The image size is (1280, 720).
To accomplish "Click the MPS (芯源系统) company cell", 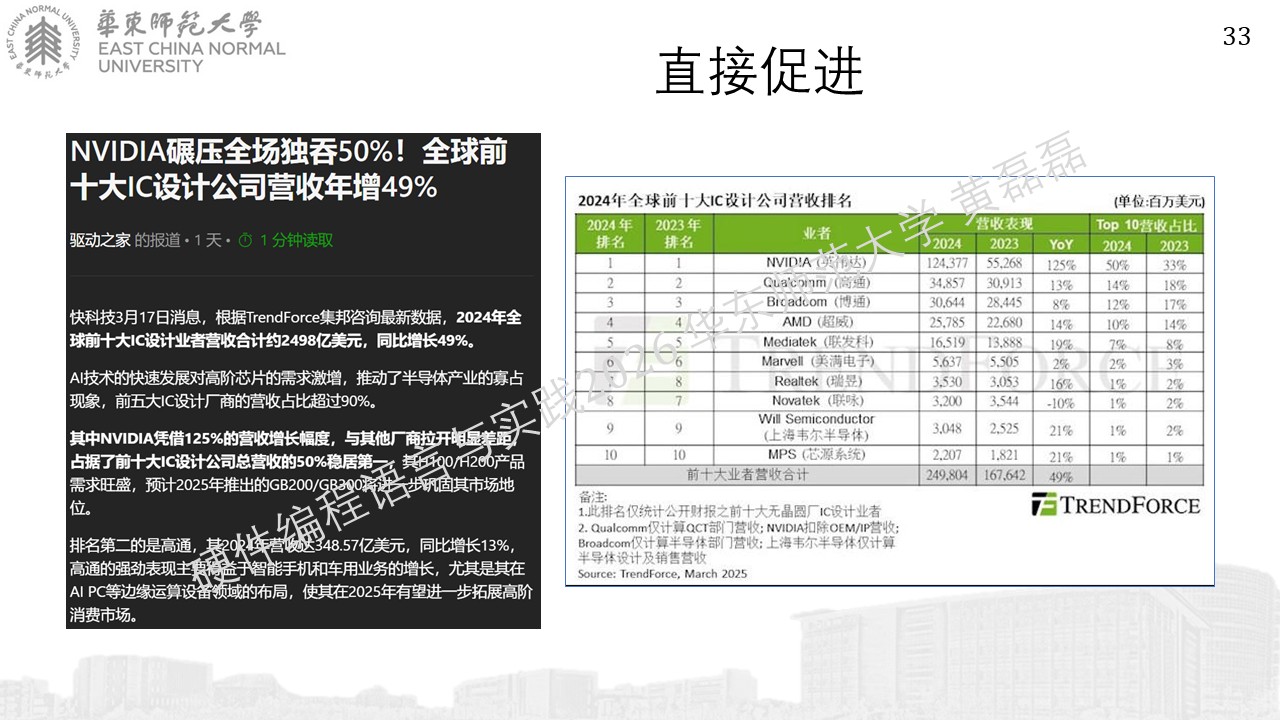I will pos(816,455).
